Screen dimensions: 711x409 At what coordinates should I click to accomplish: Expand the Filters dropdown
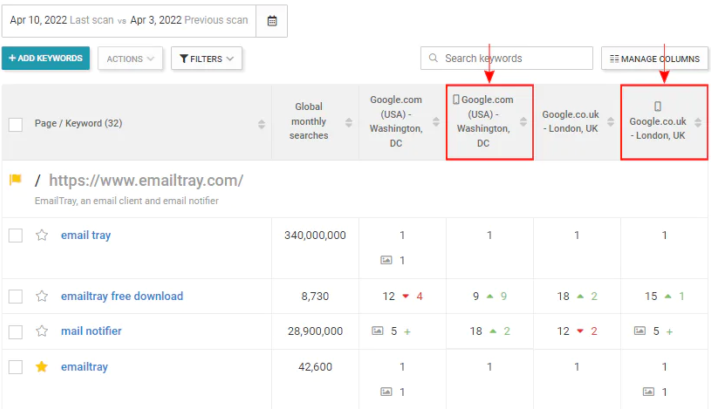point(206,59)
